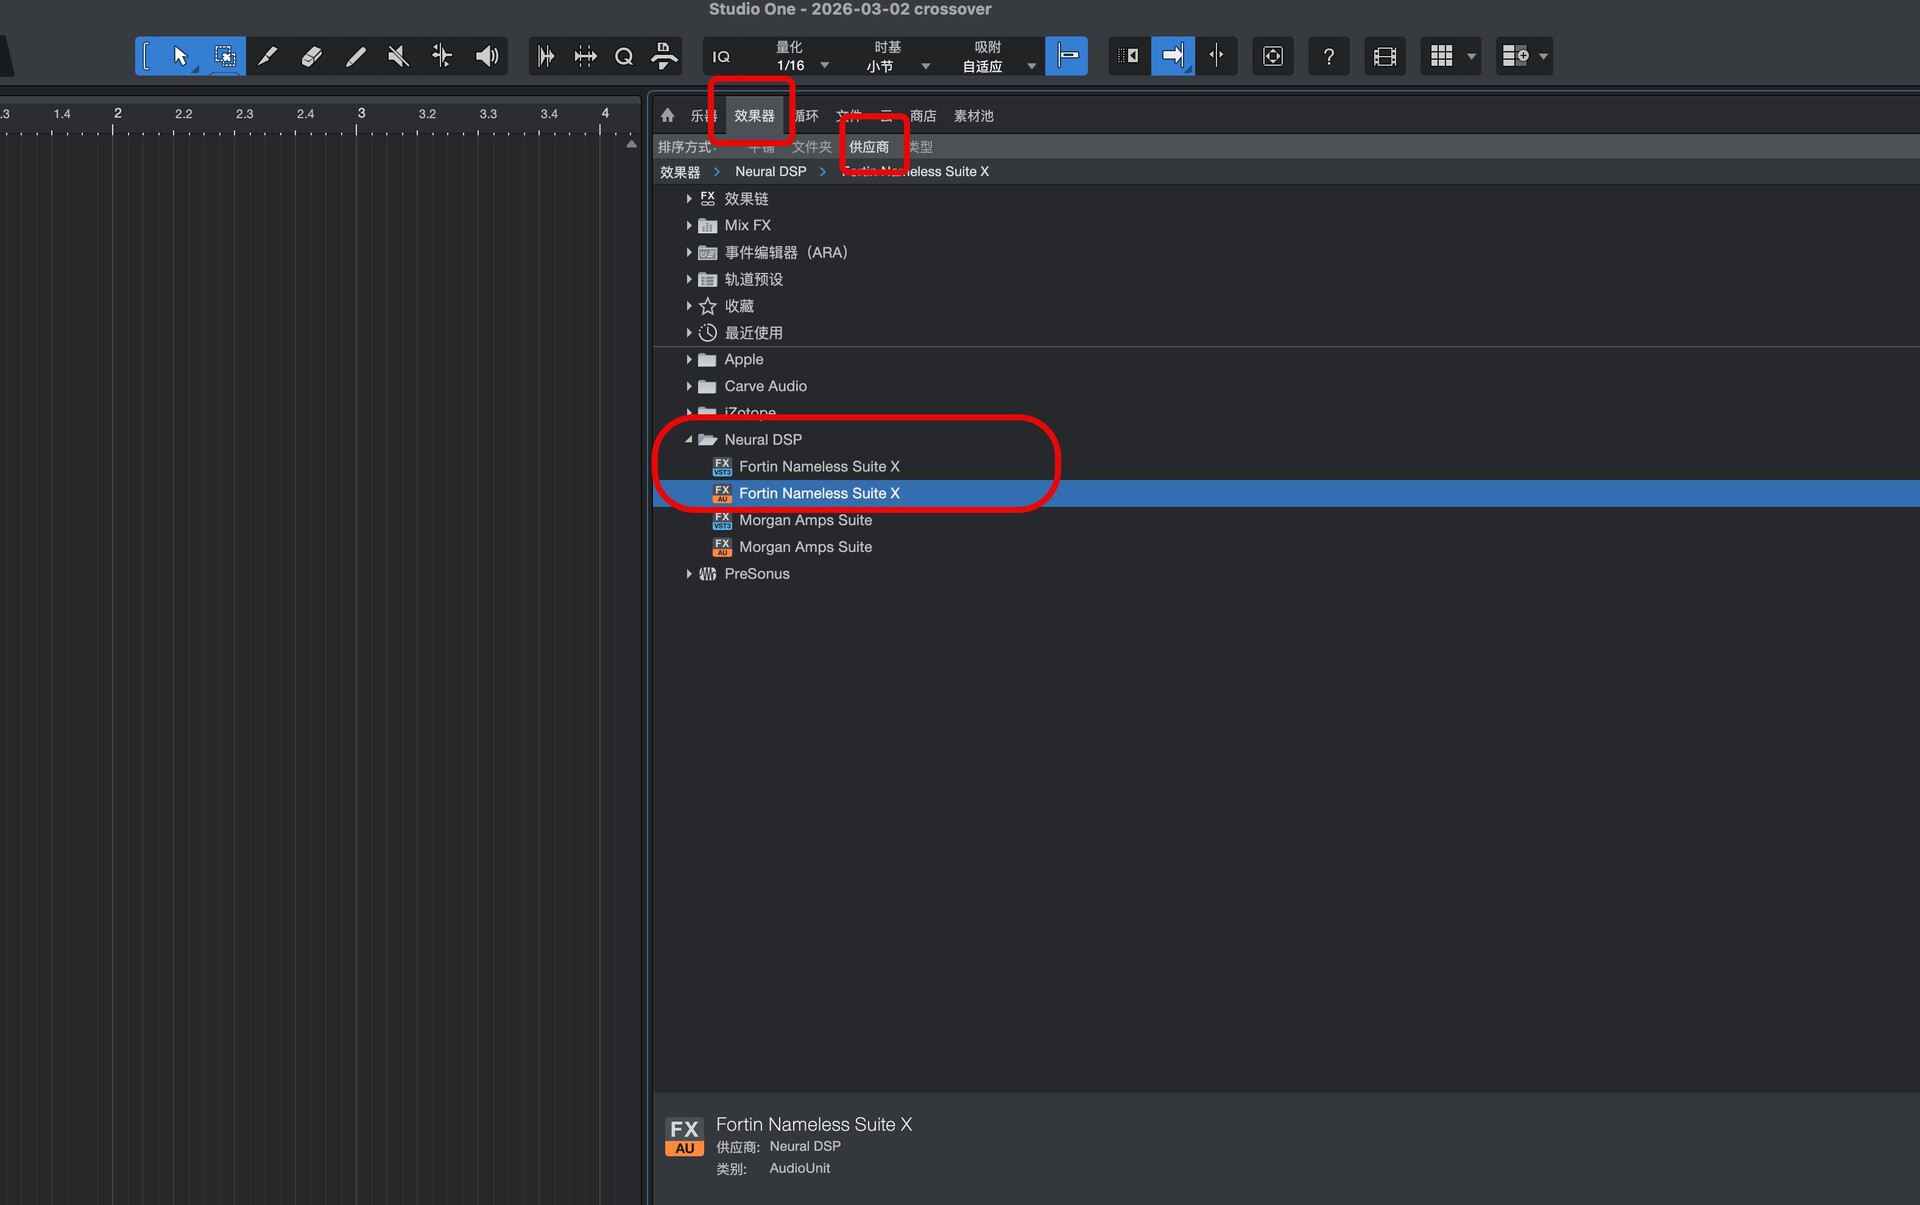This screenshot has height=1205, width=1920.
Task: Click Neural DSP in breadcrumb path
Action: pos(770,172)
